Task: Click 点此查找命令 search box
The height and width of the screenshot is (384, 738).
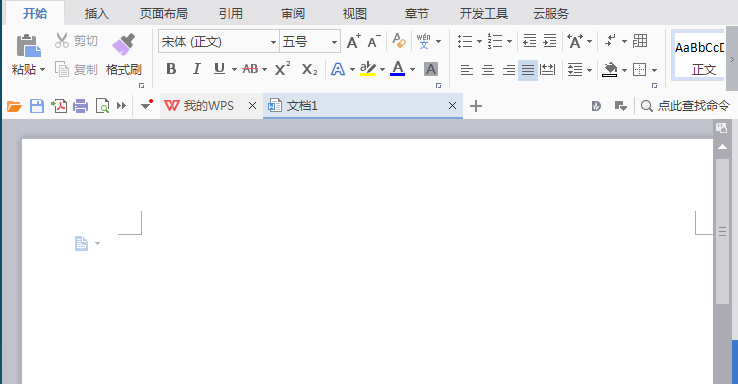Action: pyautogui.click(x=685, y=106)
